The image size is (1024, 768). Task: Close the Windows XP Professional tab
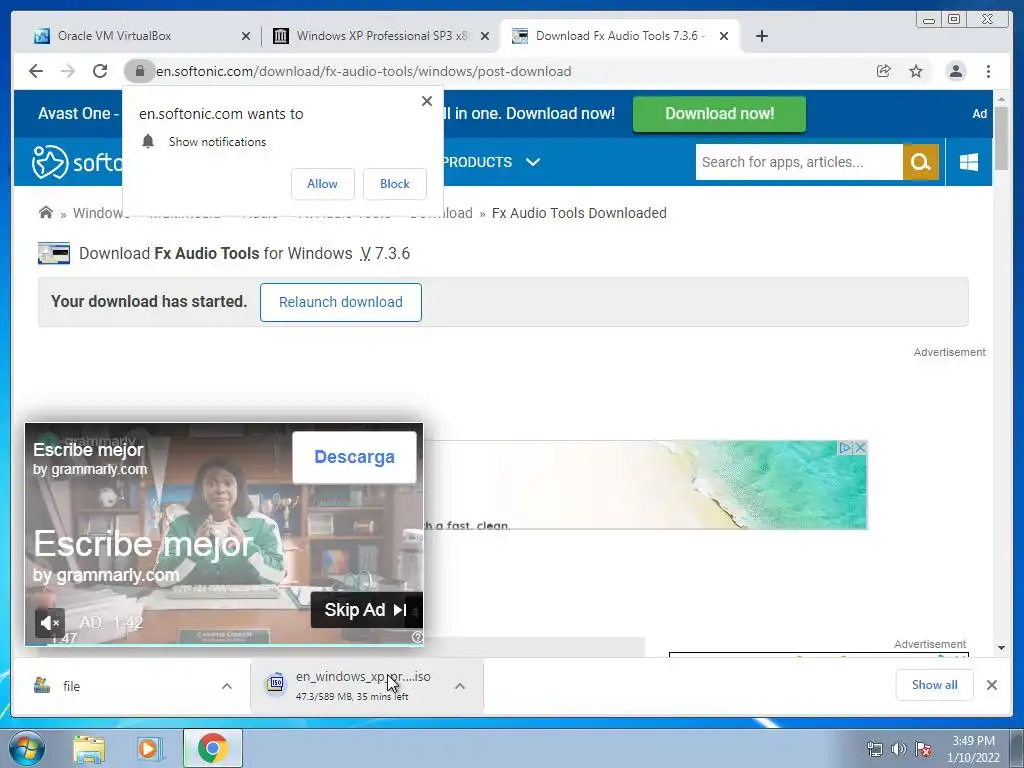[x=485, y=37]
